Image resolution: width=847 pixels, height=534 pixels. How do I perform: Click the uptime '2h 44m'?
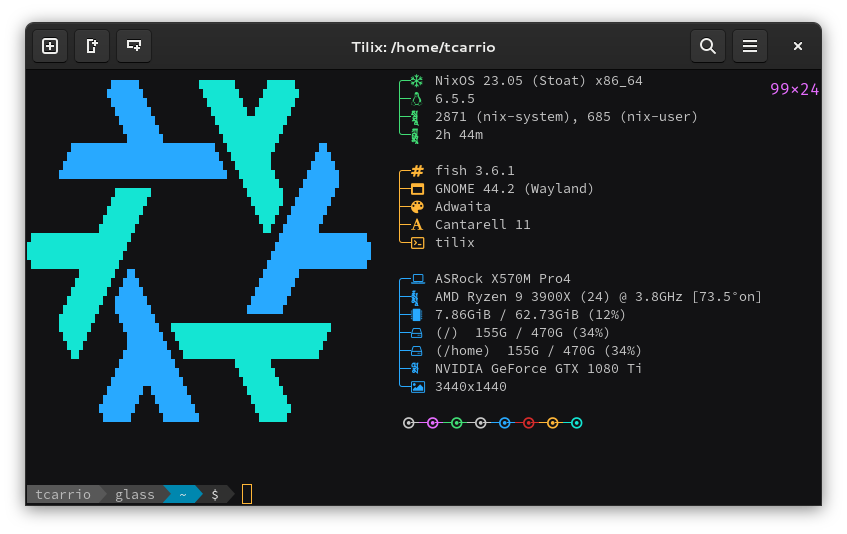tap(459, 135)
